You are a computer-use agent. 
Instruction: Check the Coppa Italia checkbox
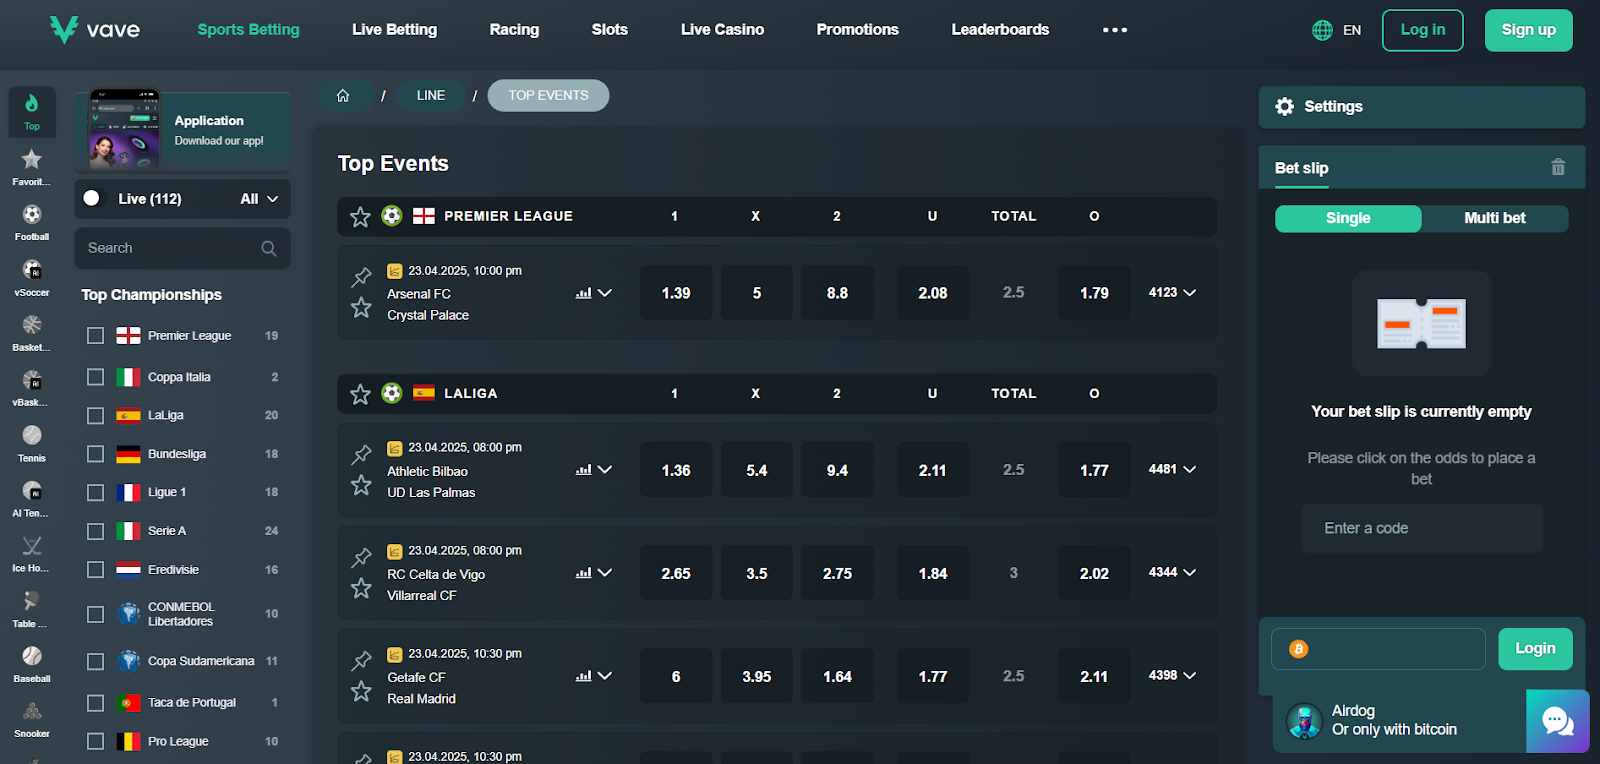[95, 377]
